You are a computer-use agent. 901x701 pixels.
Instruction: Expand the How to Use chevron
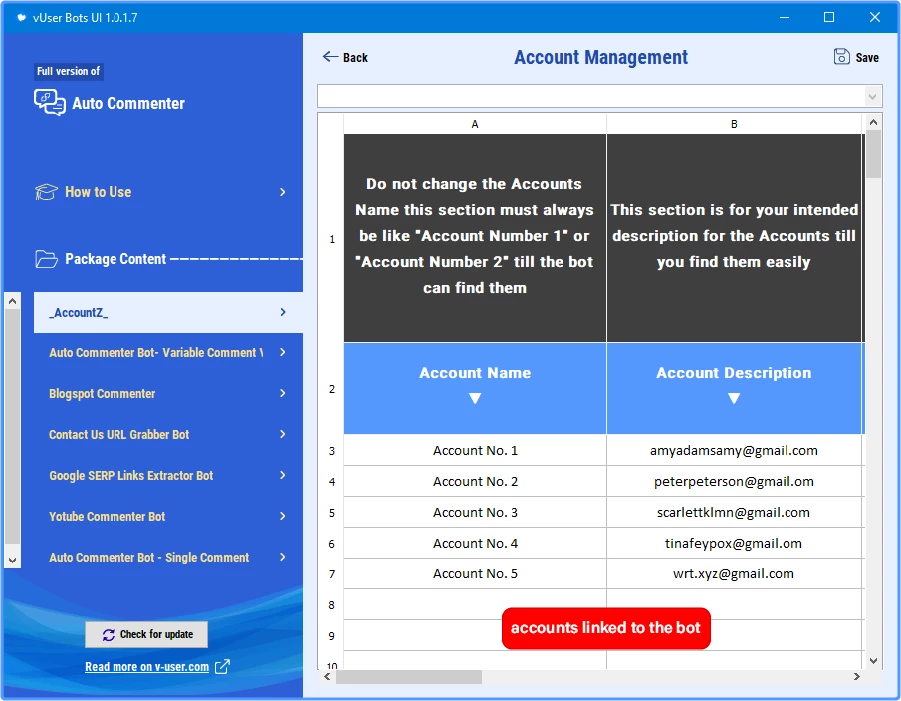coord(283,192)
